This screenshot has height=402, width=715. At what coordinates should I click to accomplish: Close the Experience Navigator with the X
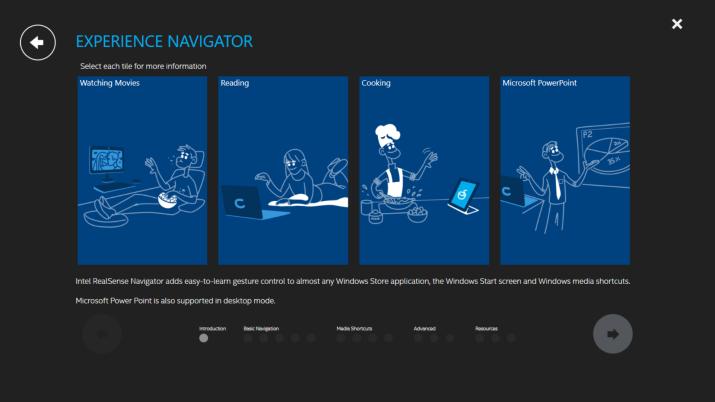point(677,24)
